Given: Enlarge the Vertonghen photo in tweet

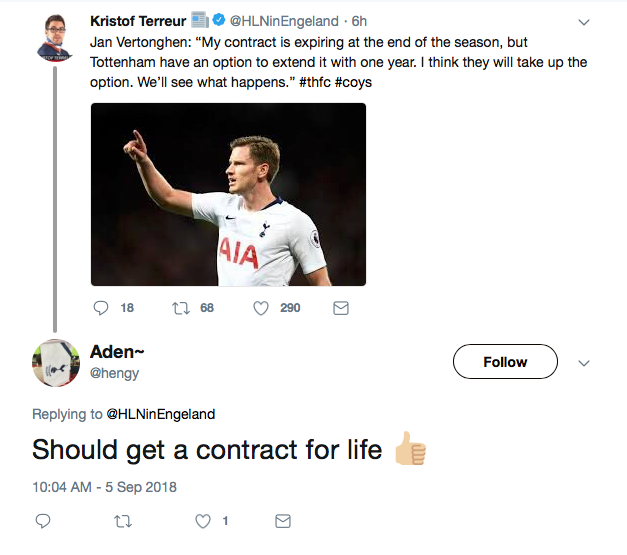Looking at the screenshot, I should pos(228,194).
